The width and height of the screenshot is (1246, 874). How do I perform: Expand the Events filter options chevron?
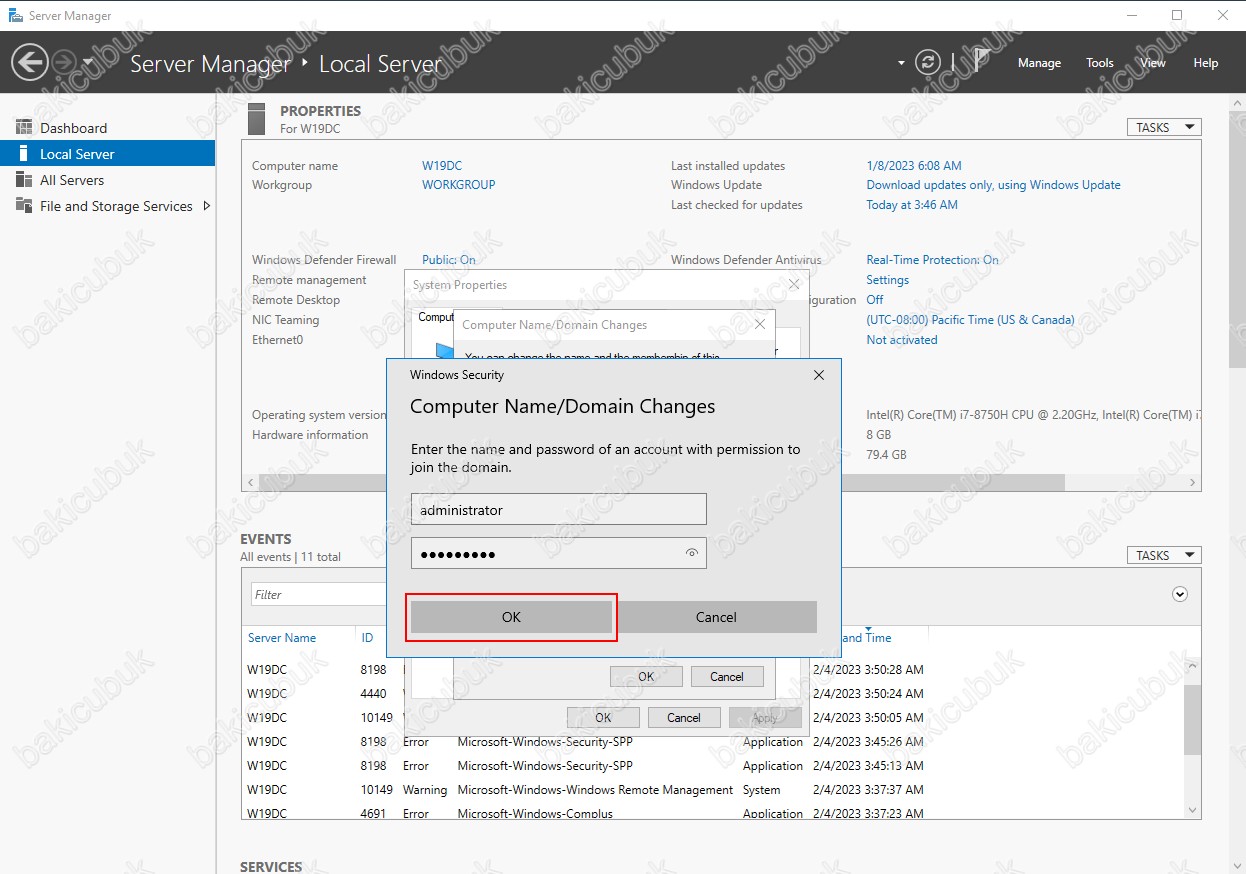click(x=1180, y=594)
